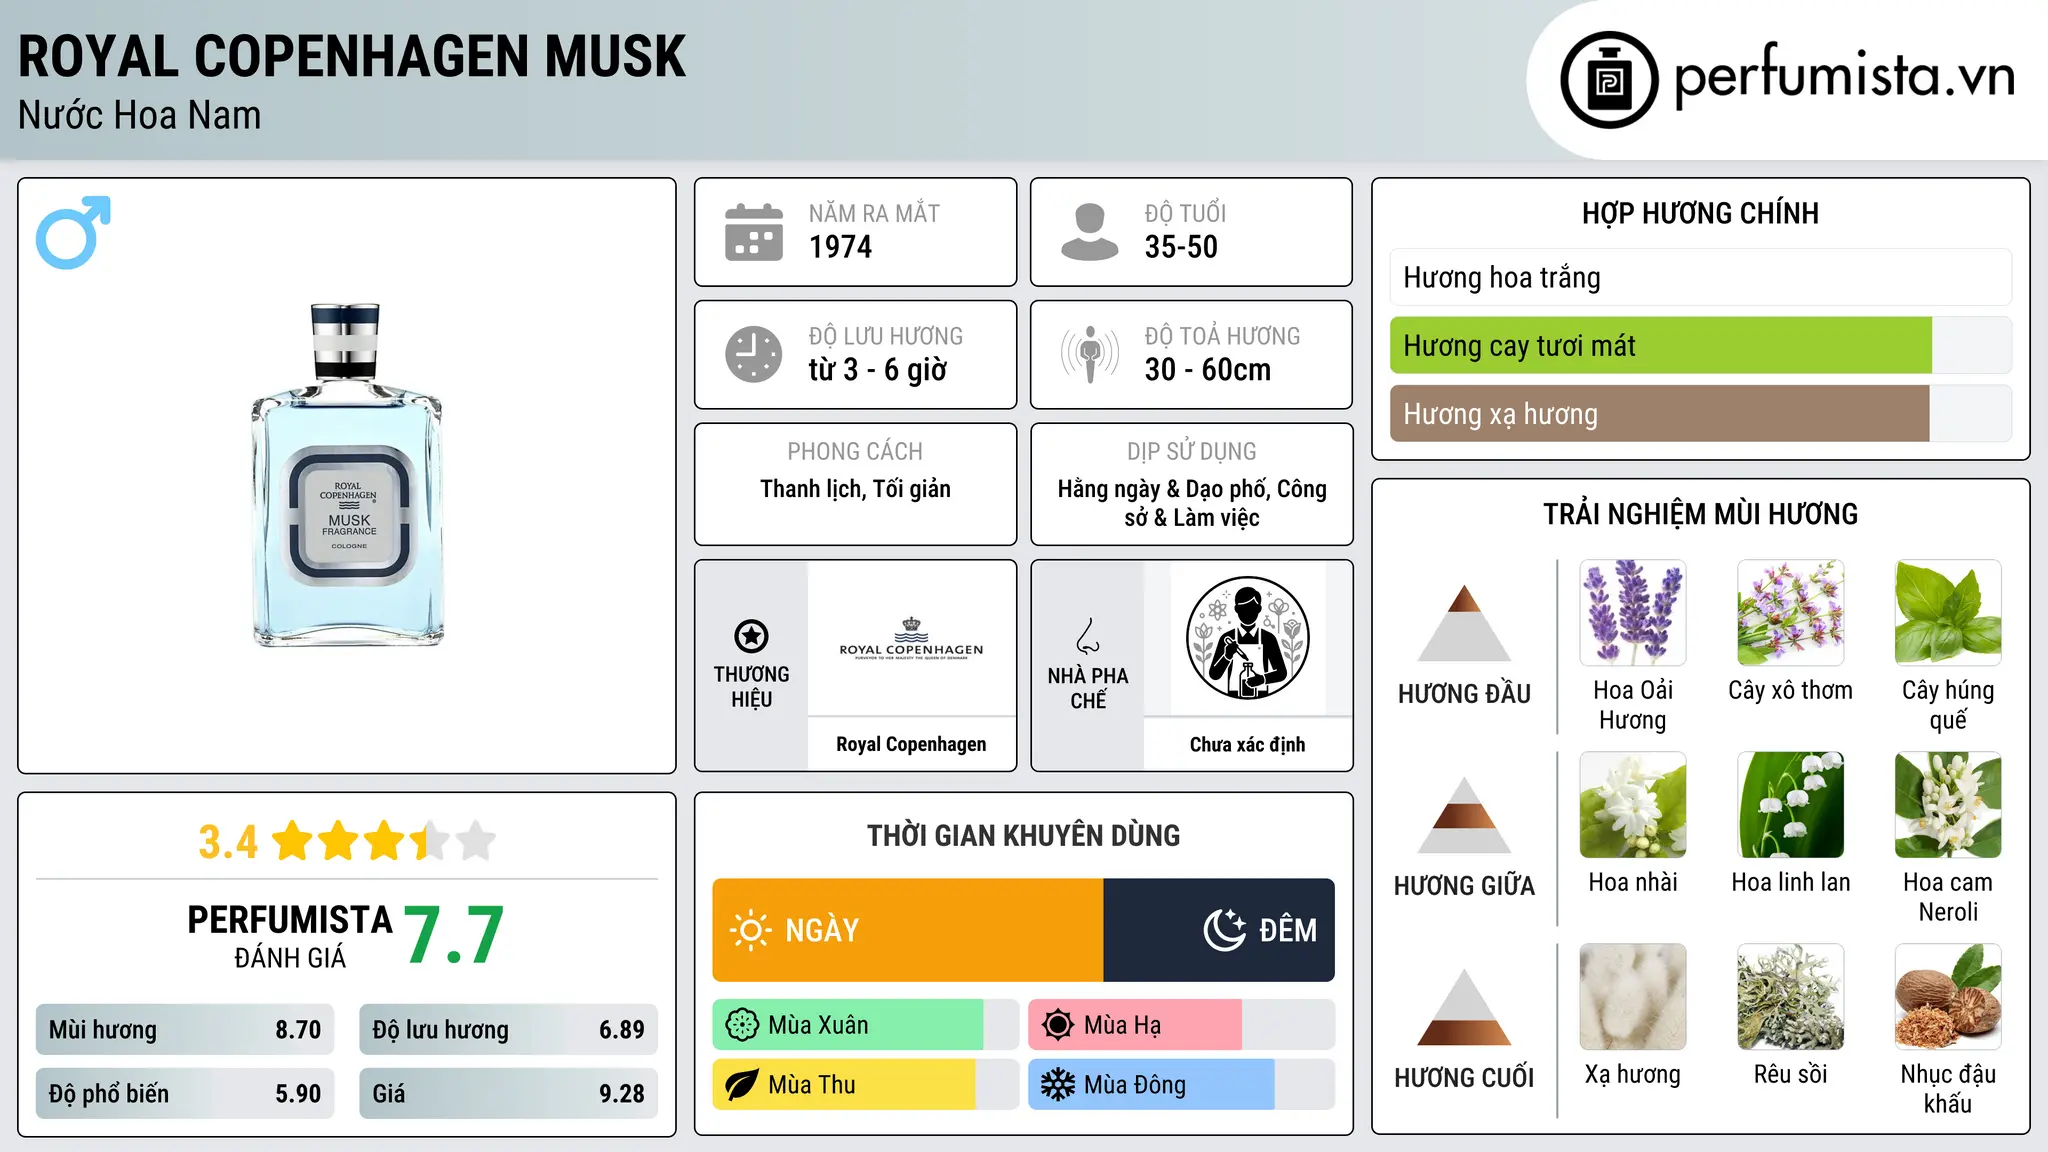The height and width of the screenshot is (1152, 2048).
Task: Open the Cây xô thơm thumbnail
Action: coord(1791,613)
